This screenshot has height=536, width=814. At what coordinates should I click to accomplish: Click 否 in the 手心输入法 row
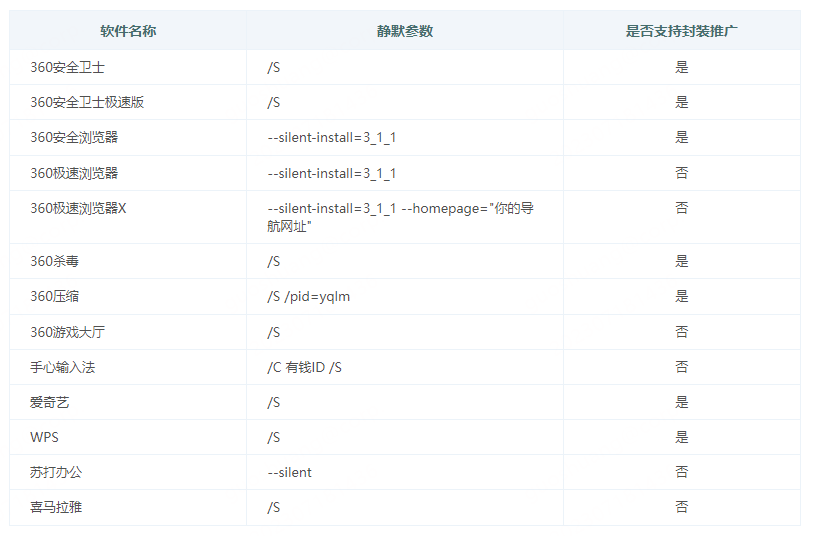coord(682,367)
